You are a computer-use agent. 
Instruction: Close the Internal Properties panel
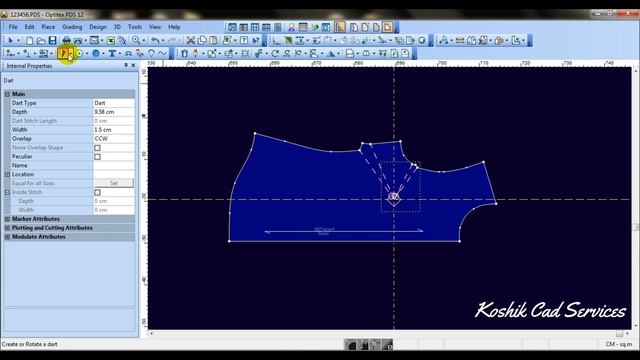[x=133, y=65]
